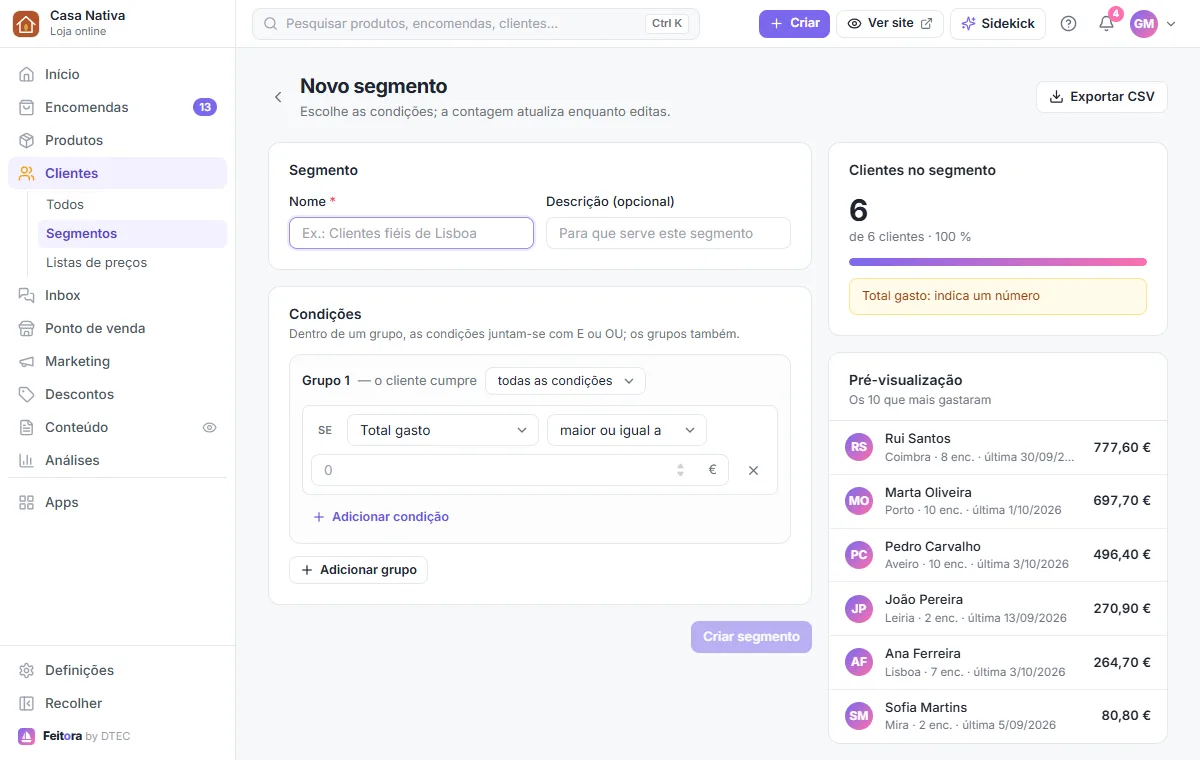
Task: Click the Criar segmento button
Action: [751, 637]
